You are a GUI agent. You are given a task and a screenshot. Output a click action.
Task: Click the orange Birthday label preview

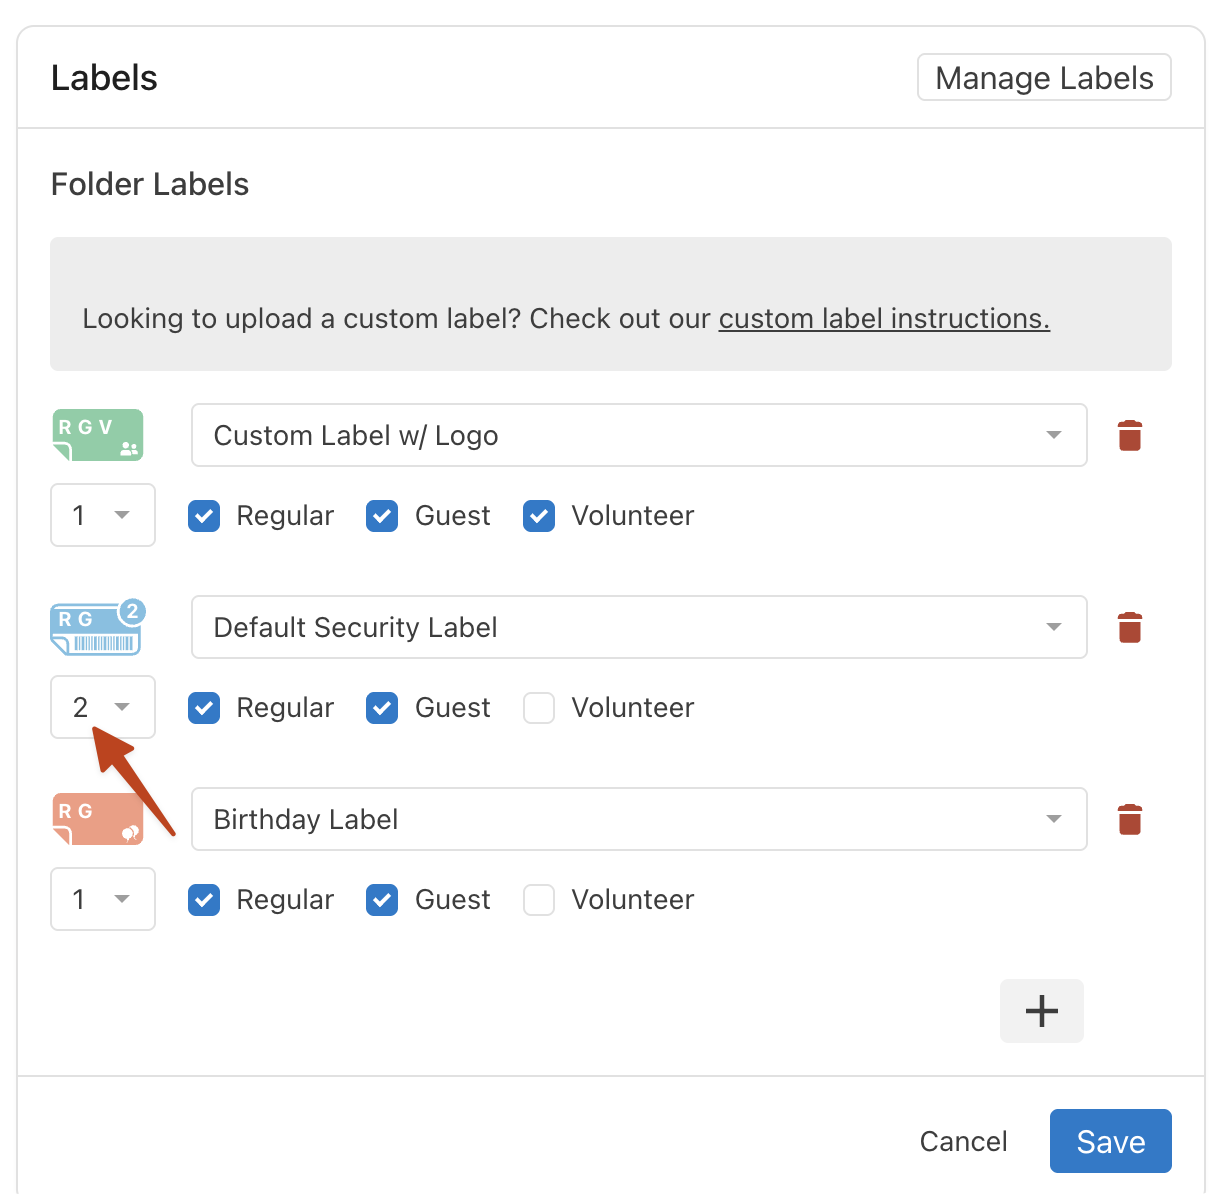(x=97, y=819)
